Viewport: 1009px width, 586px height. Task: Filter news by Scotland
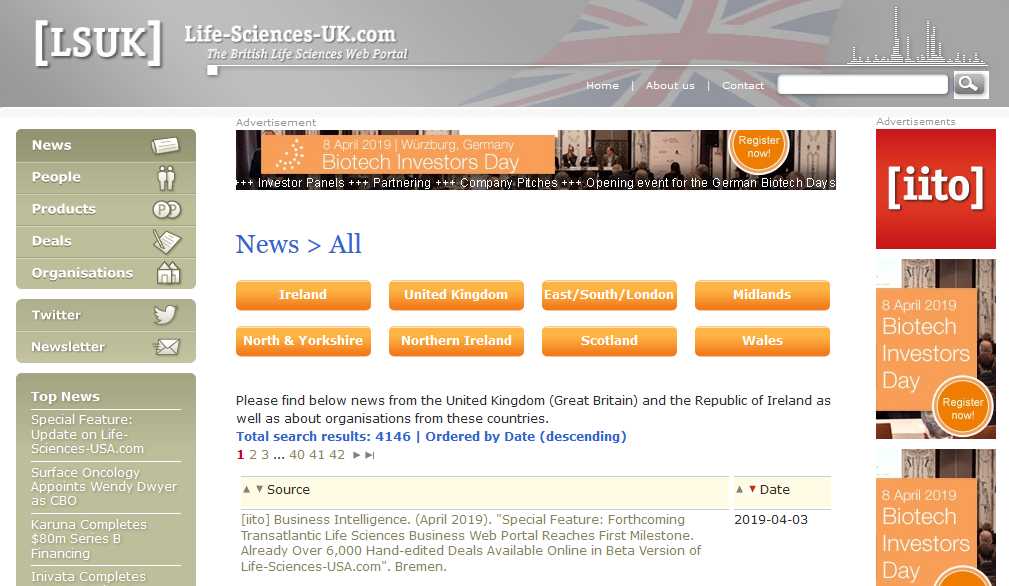point(609,341)
